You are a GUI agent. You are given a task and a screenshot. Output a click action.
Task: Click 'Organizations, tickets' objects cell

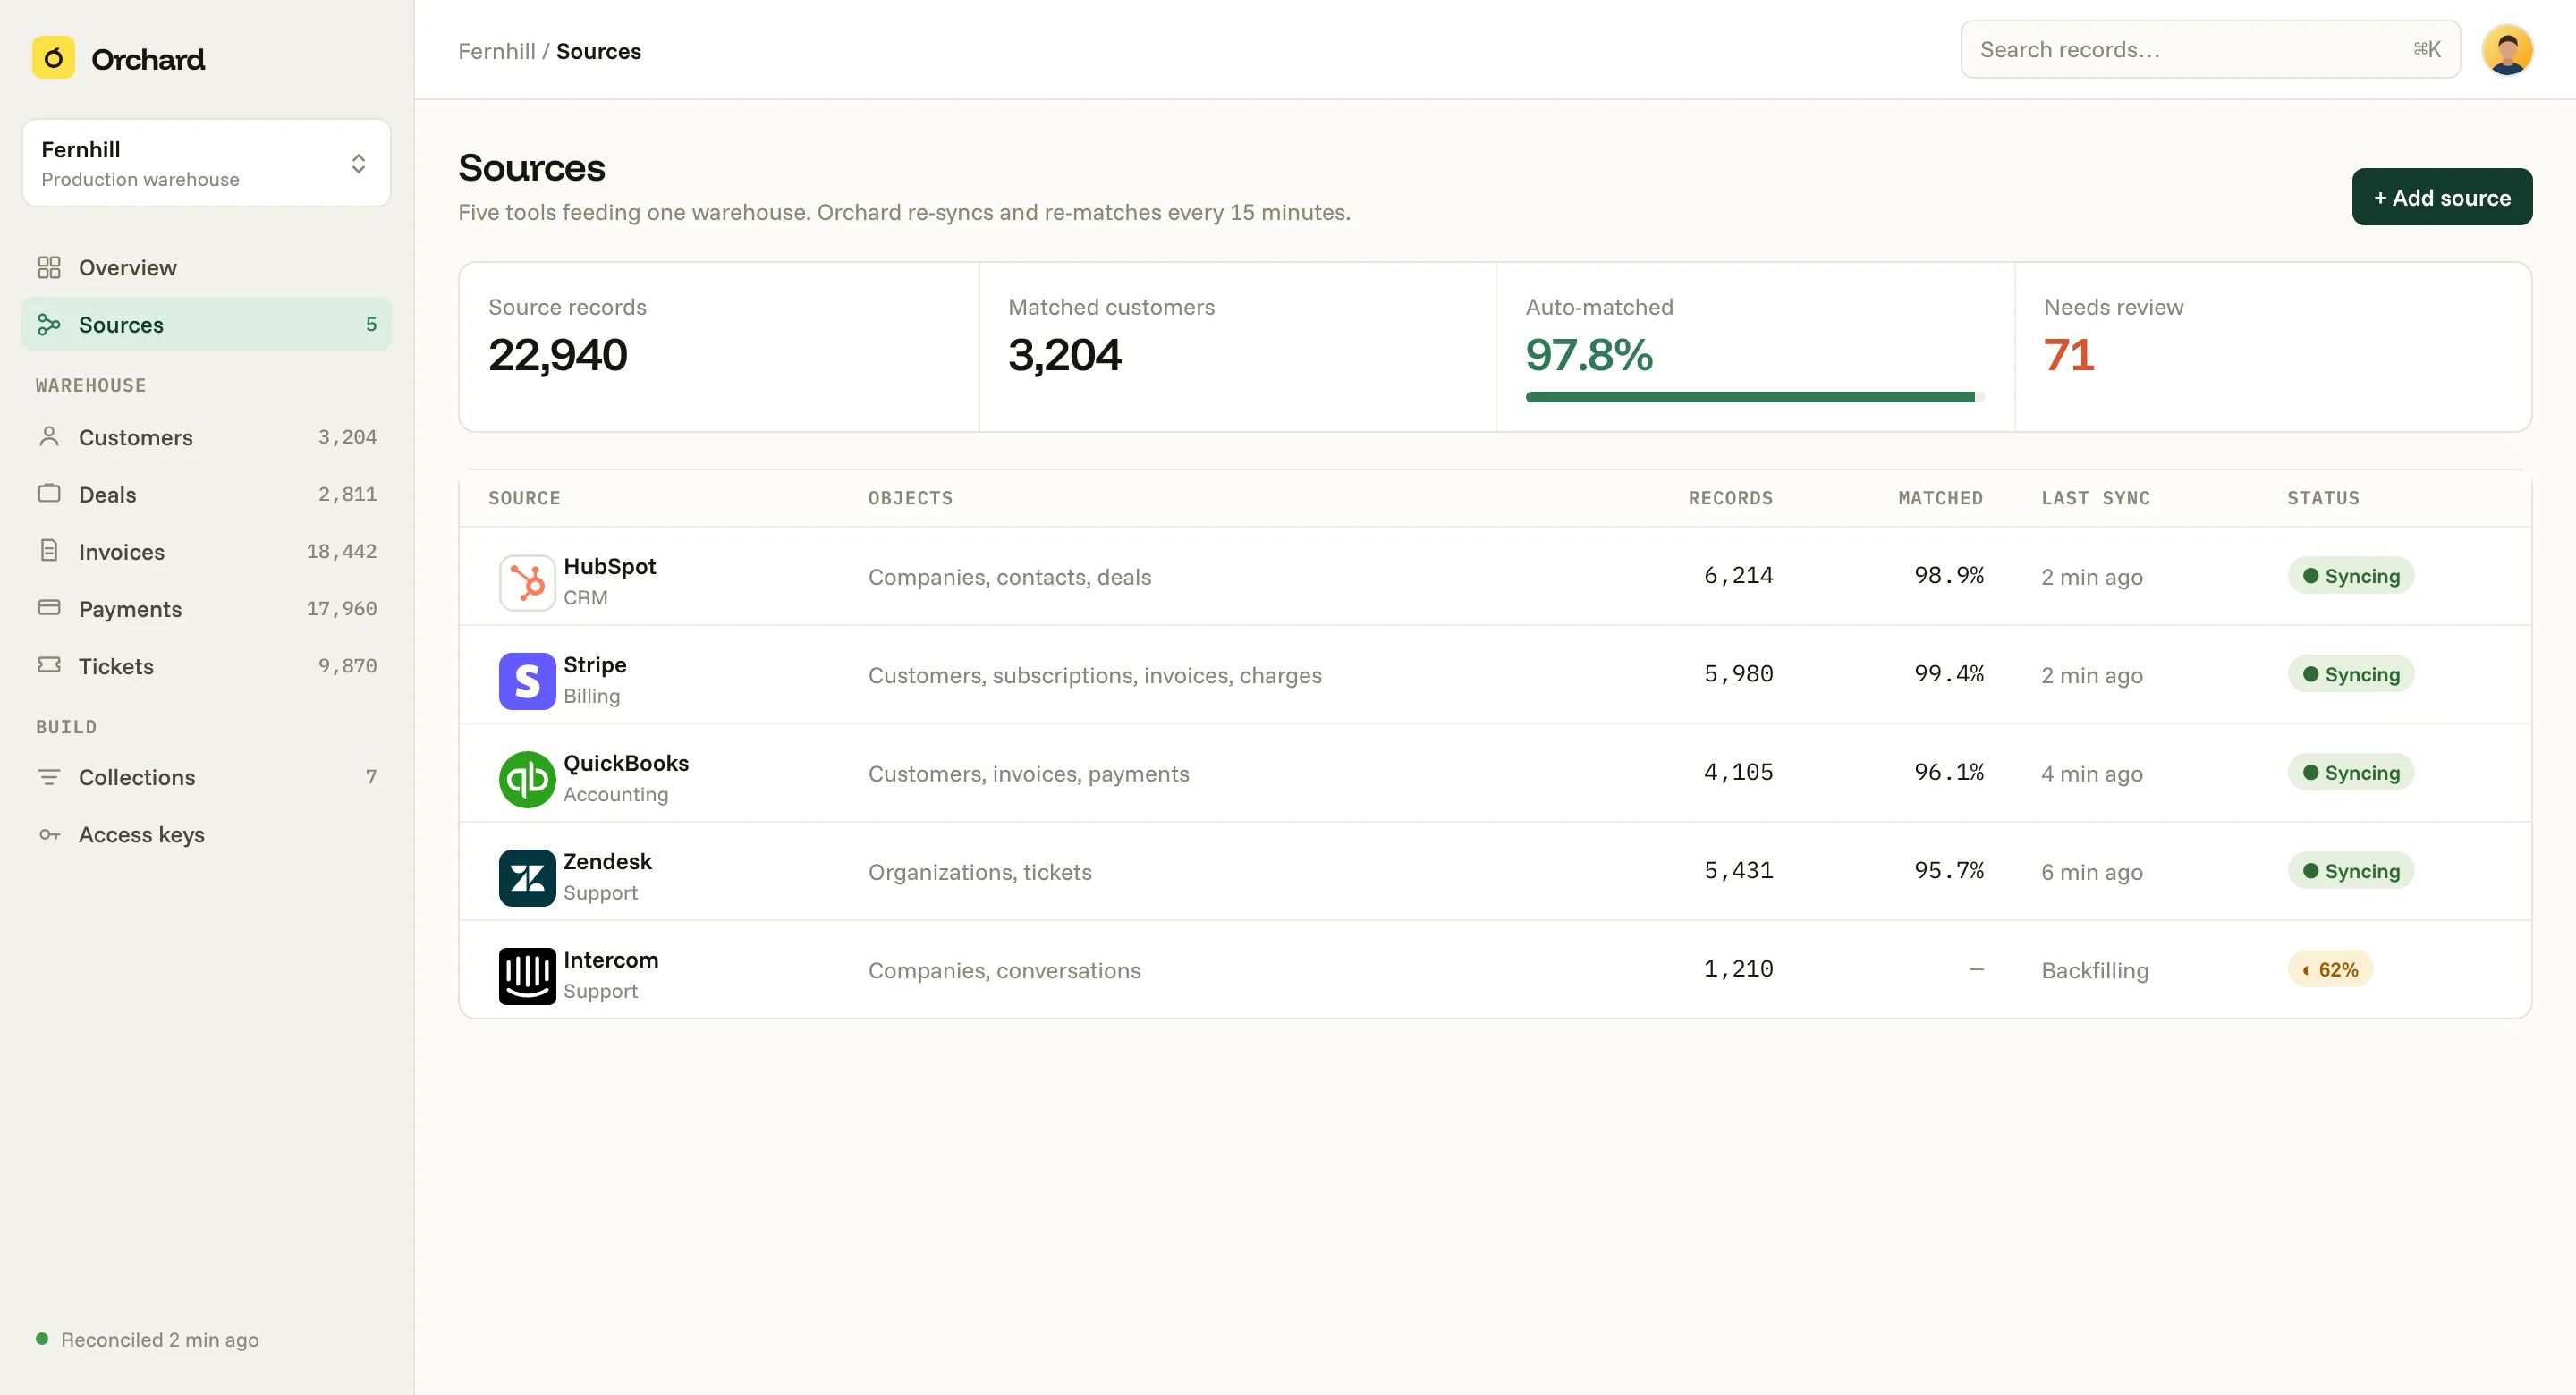979,872
